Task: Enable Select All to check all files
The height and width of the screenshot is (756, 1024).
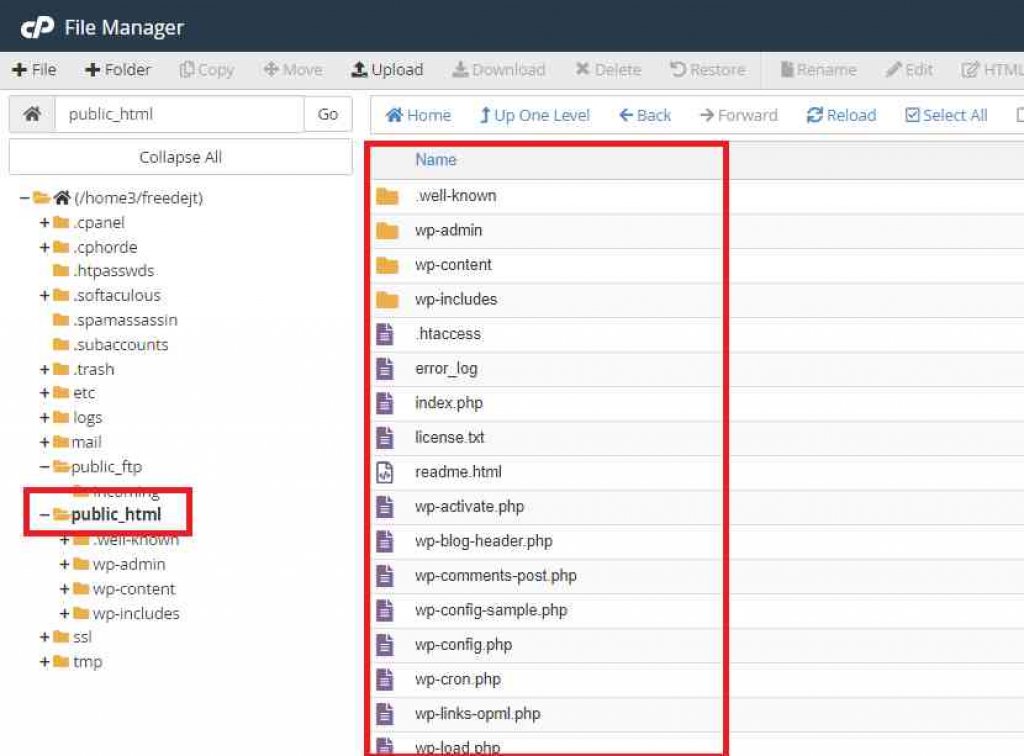Action: point(944,115)
